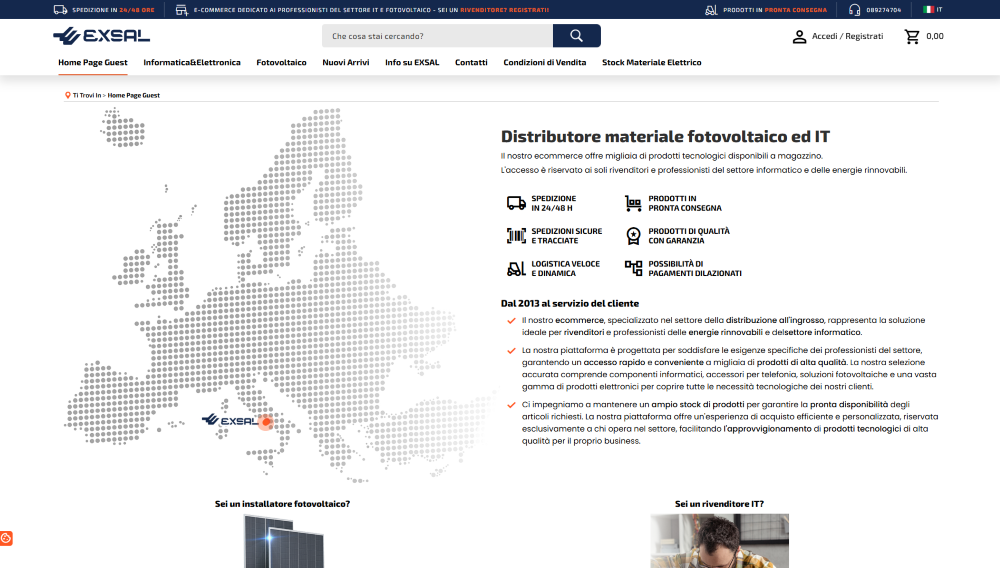
Task: Click the EXSAL logo in header
Action: tap(101, 36)
